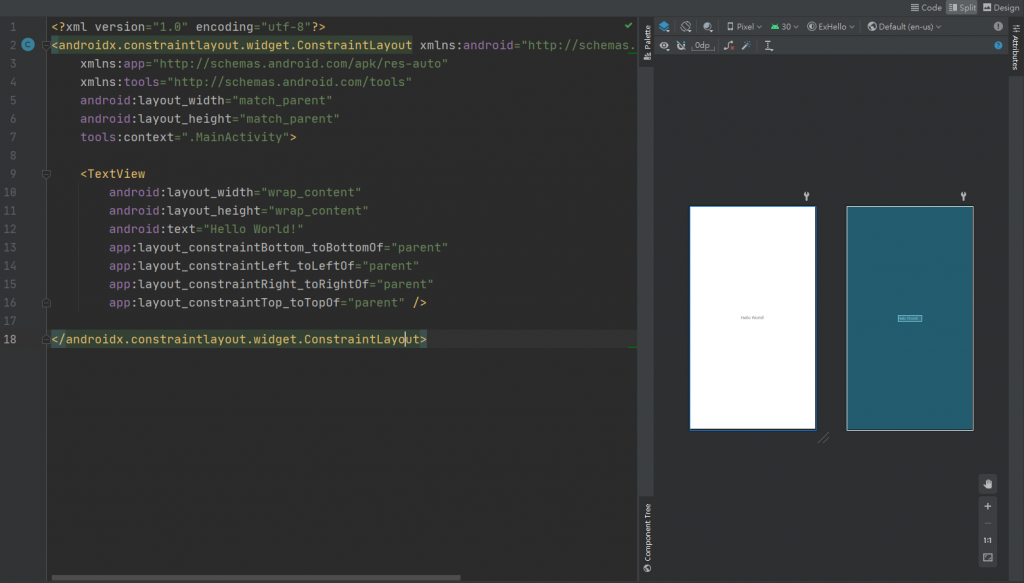Click the zoom in plus button

[987, 507]
